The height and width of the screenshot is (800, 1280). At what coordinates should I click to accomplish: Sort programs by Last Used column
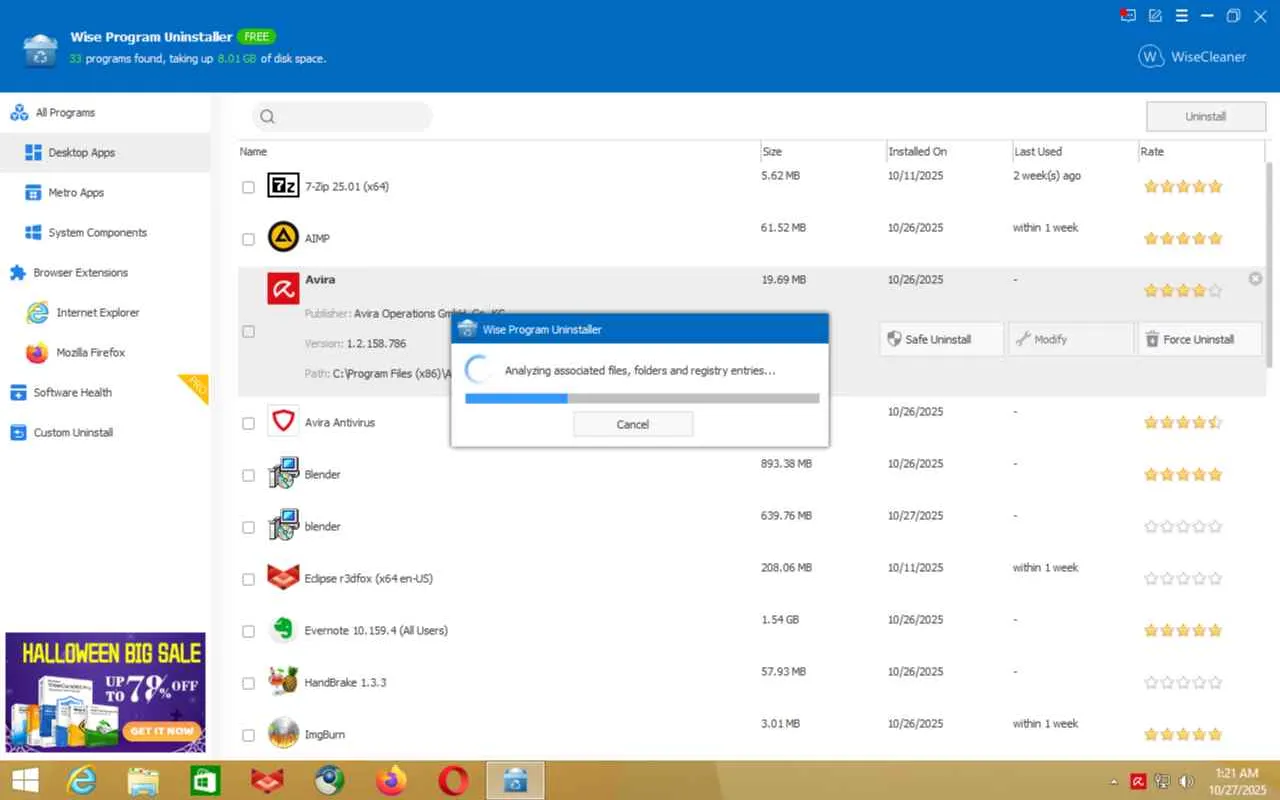[x=1074, y=152]
